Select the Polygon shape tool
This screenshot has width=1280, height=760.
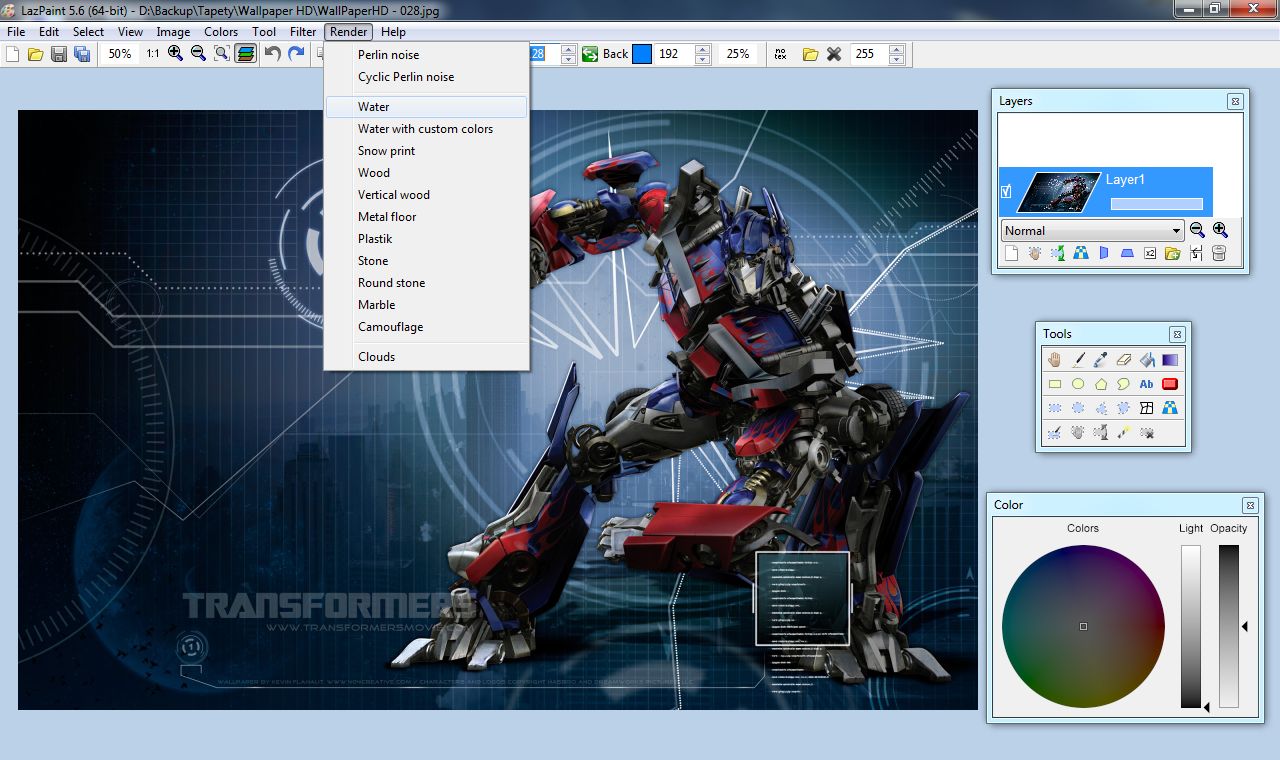pos(1101,384)
